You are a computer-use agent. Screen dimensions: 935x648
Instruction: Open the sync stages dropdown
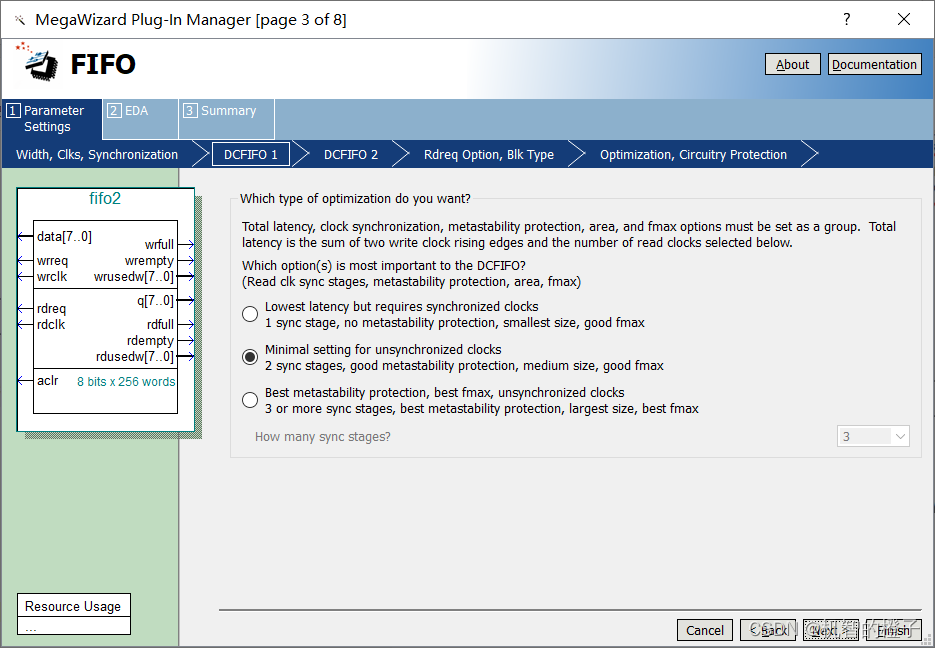pos(873,436)
